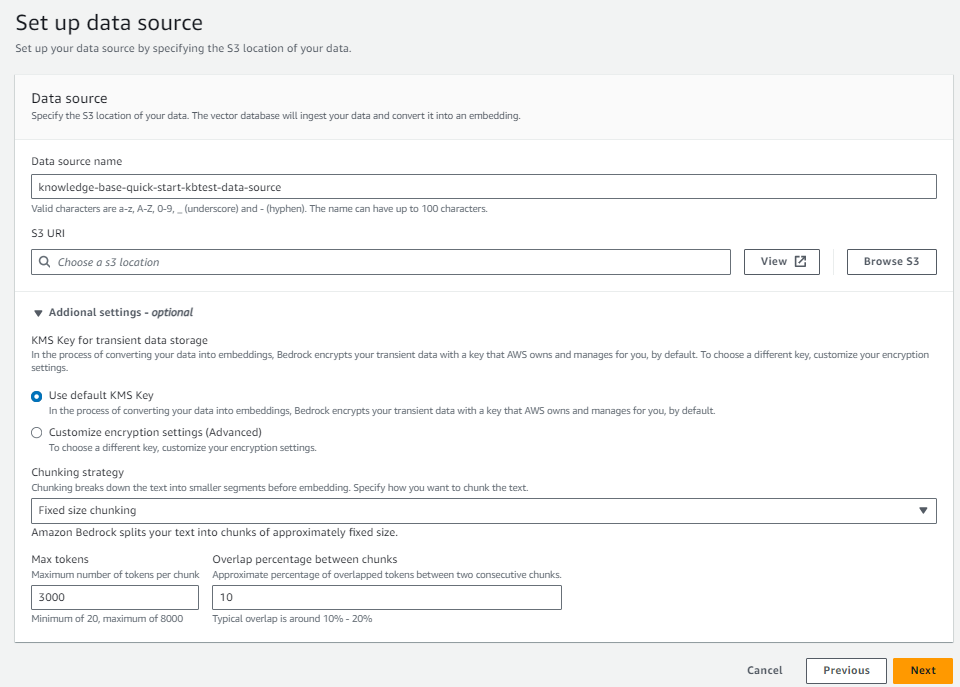This screenshot has height=687, width=960.
Task: Click the Max tokens field showing 3000
Action: pyautogui.click(x=114, y=597)
